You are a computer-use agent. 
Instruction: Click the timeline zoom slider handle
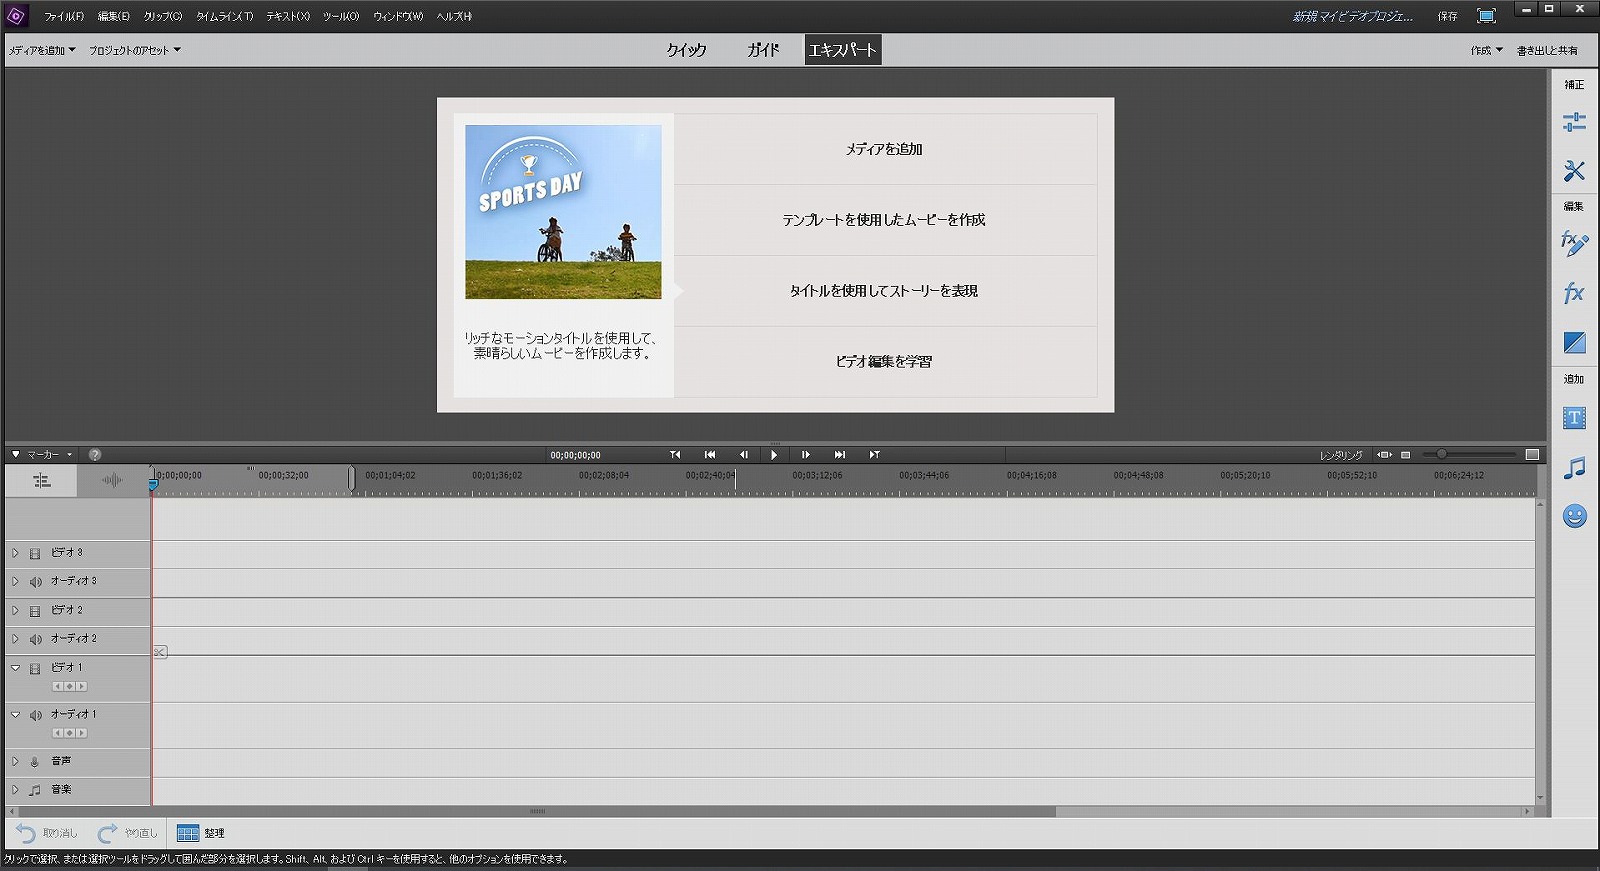pyautogui.click(x=1441, y=455)
